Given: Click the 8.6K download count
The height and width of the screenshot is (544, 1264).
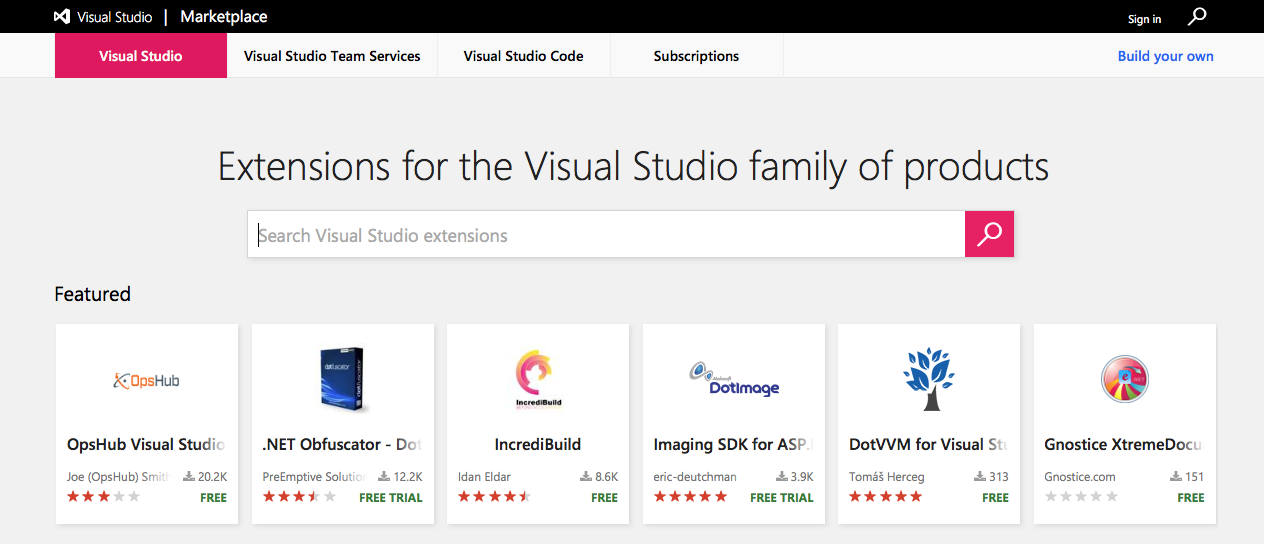Looking at the screenshot, I should 607,477.
